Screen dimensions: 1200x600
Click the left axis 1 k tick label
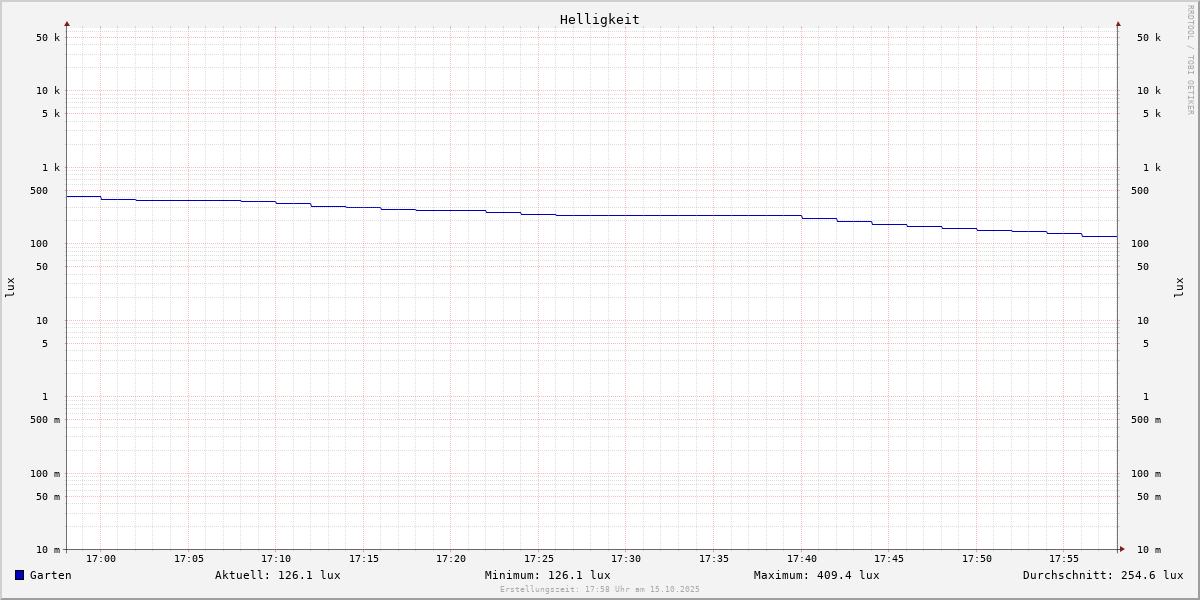click(x=51, y=168)
